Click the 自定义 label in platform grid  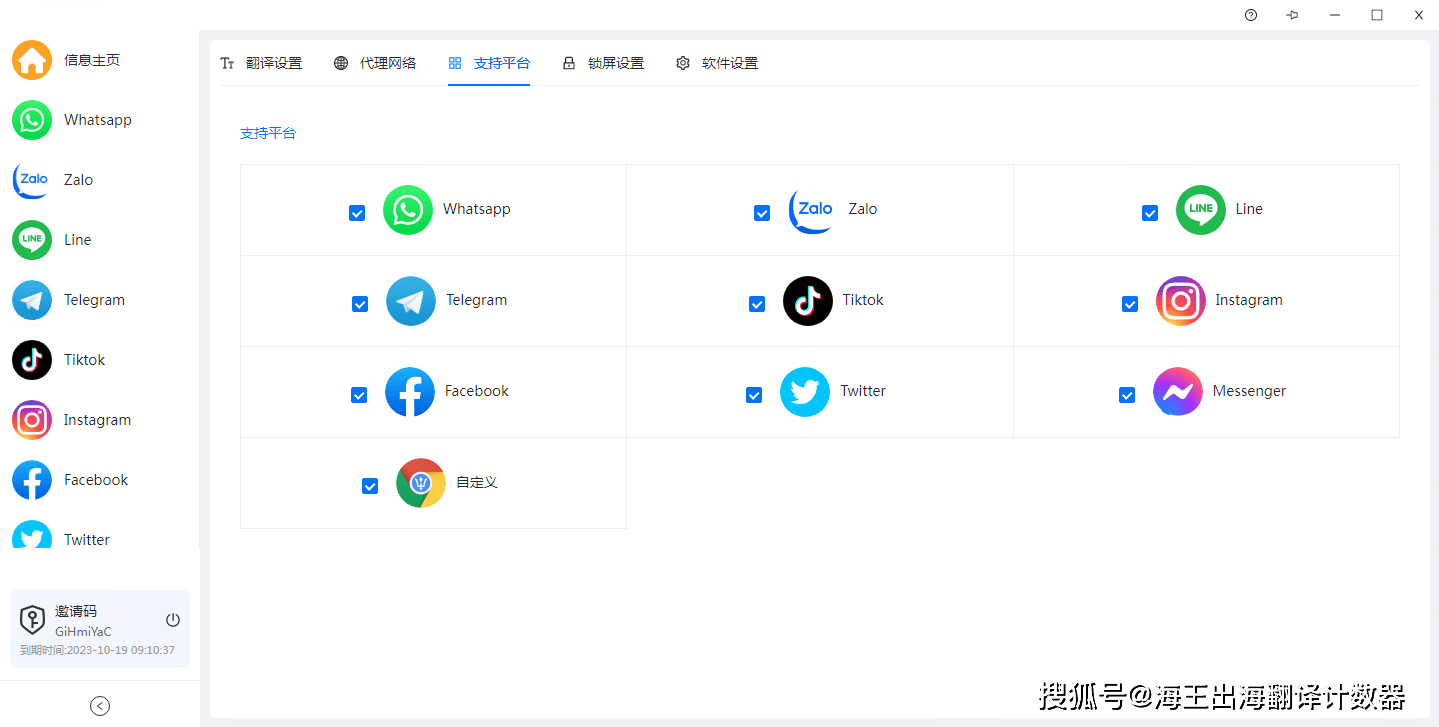[477, 482]
